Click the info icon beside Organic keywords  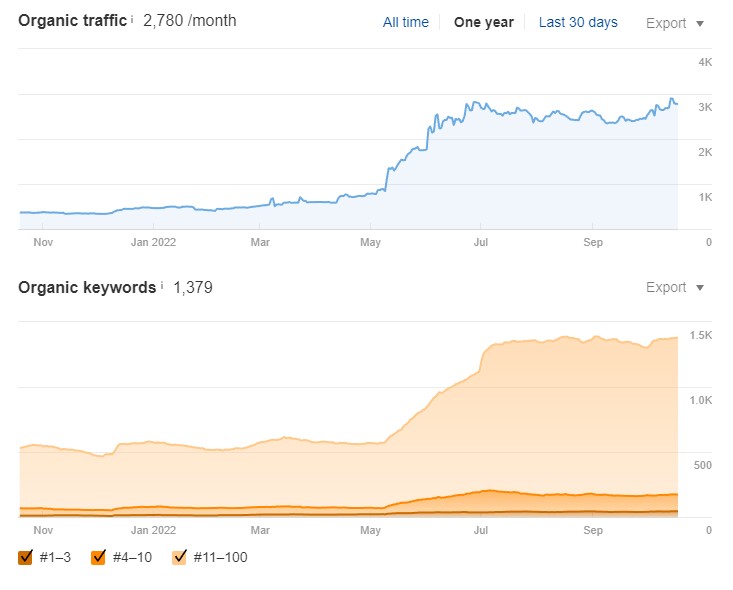162,286
